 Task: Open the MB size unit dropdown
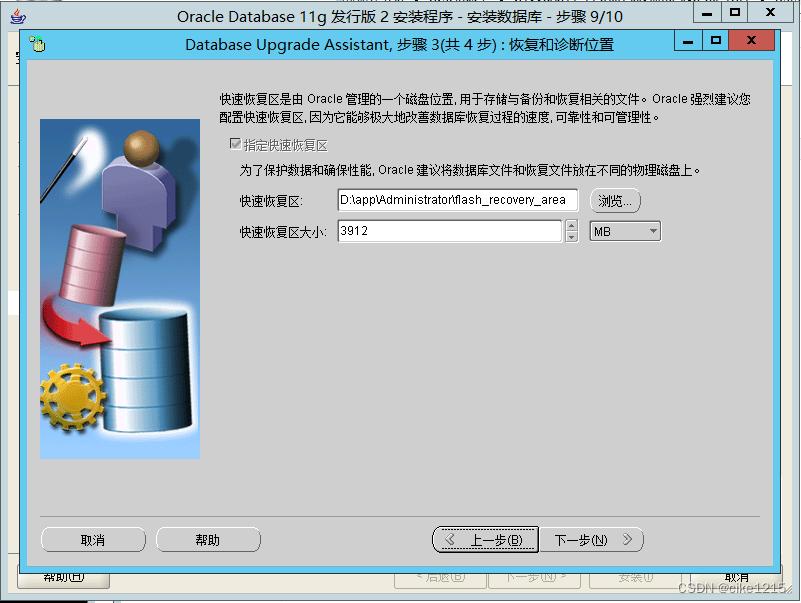coord(625,231)
